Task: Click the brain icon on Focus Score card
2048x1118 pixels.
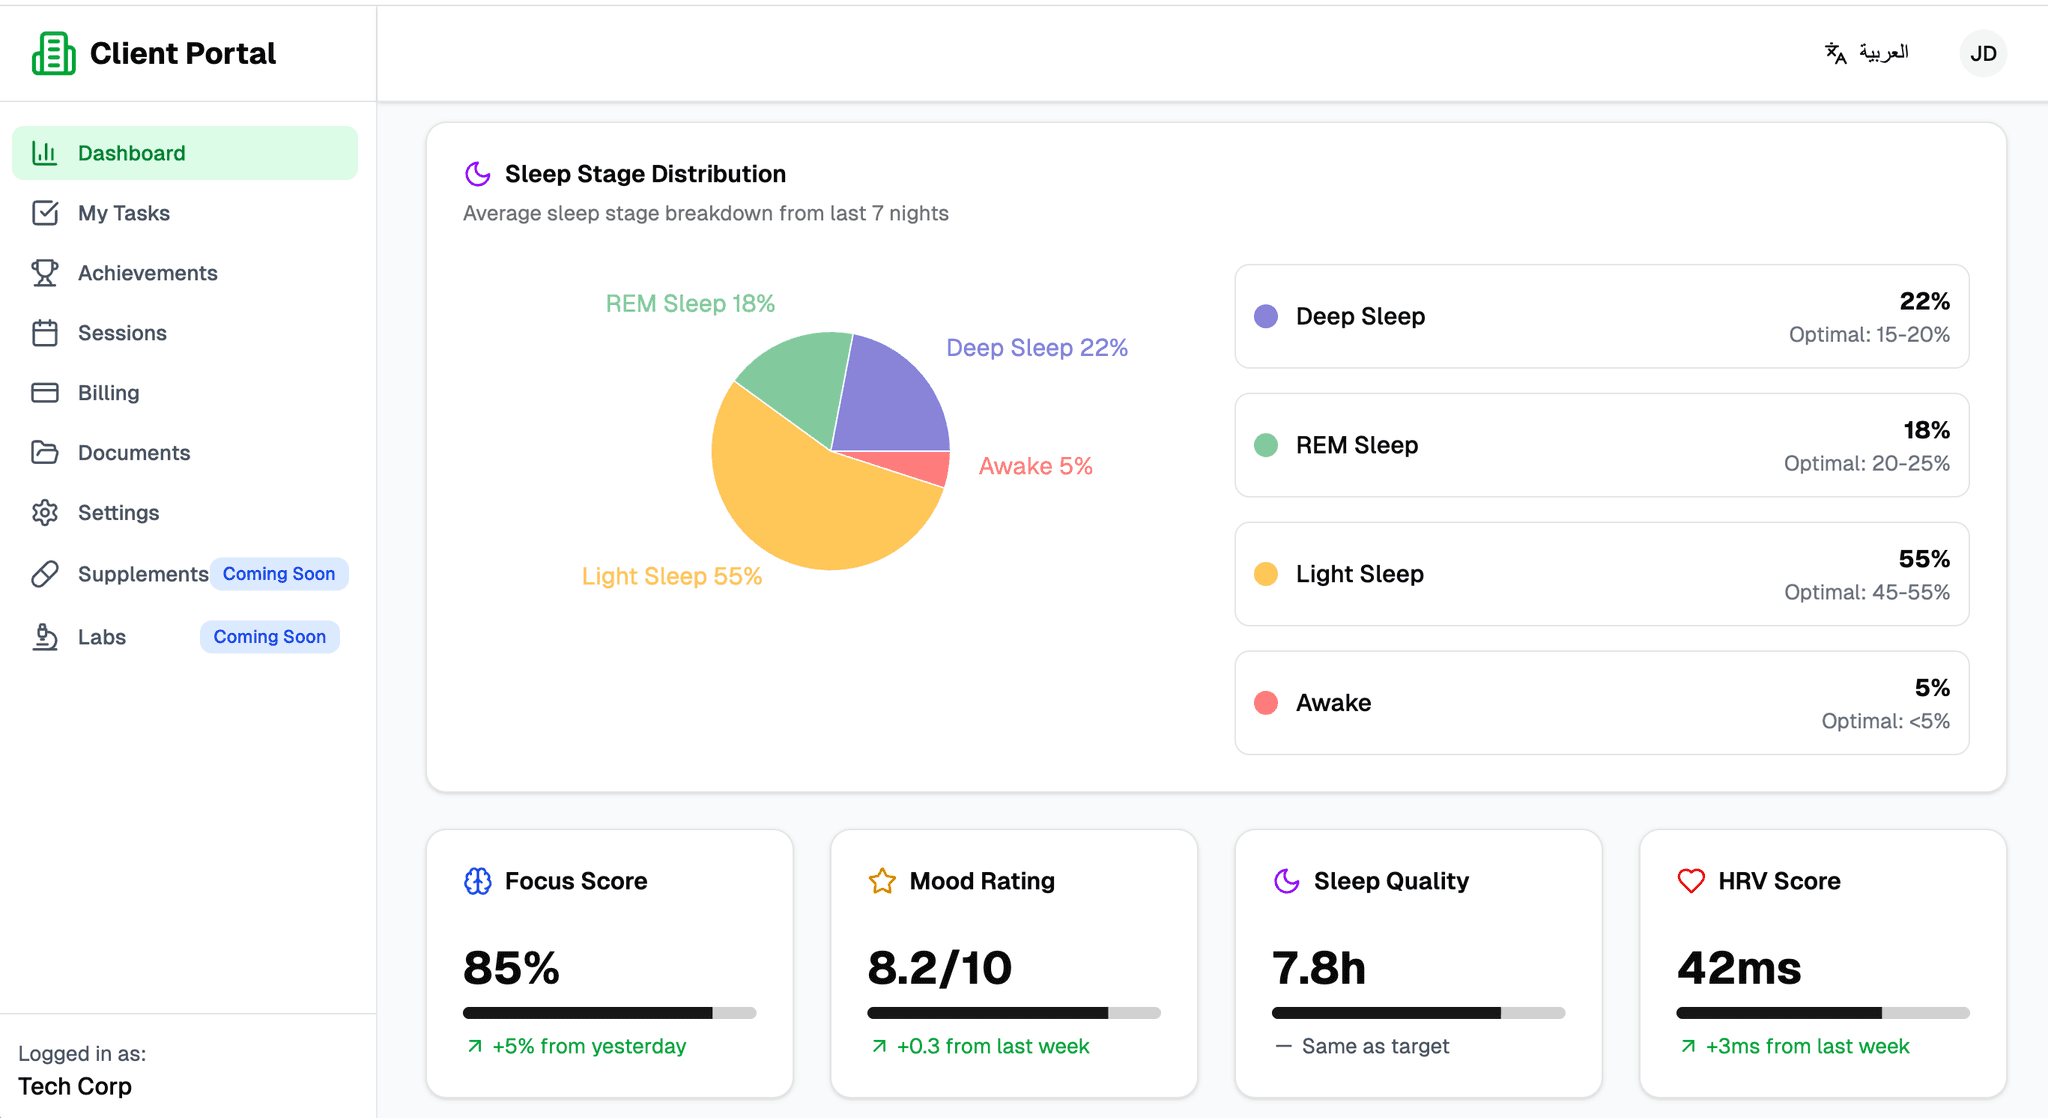Action: [x=477, y=881]
